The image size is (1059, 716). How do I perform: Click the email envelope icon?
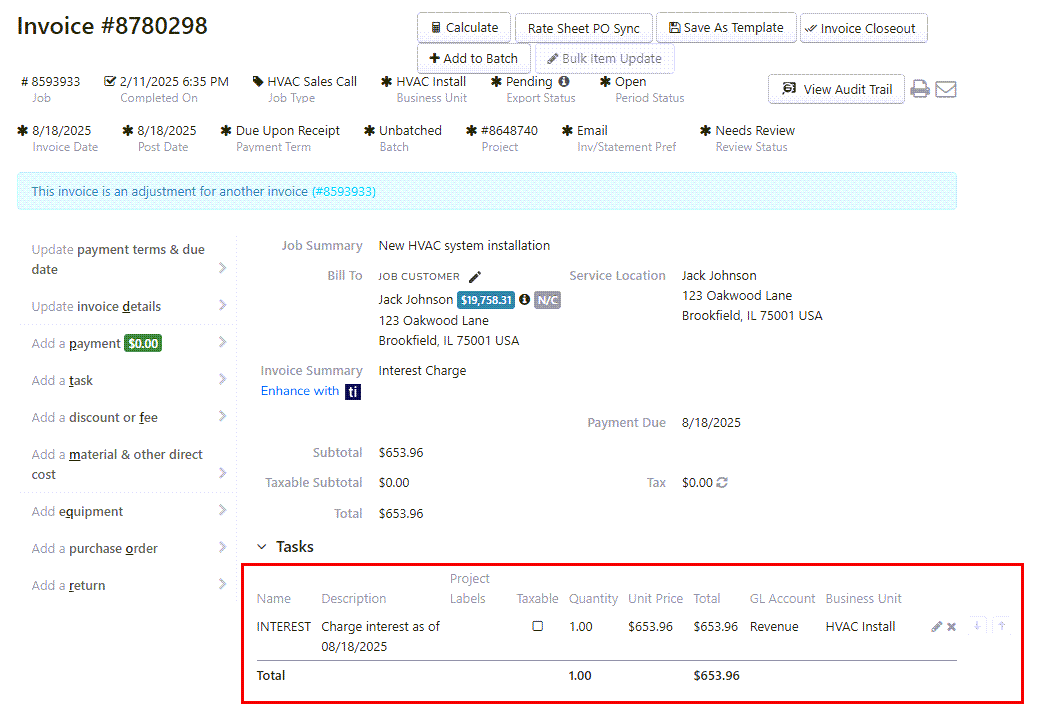[x=946, y=89]
